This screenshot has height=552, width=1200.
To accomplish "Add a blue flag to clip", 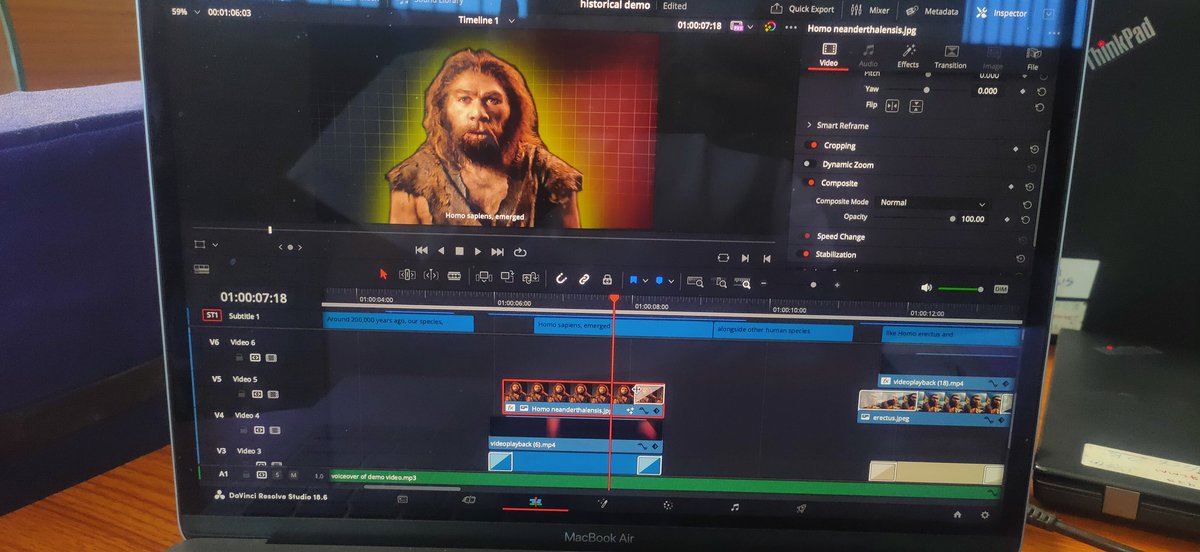I will [x=634, y=280].
